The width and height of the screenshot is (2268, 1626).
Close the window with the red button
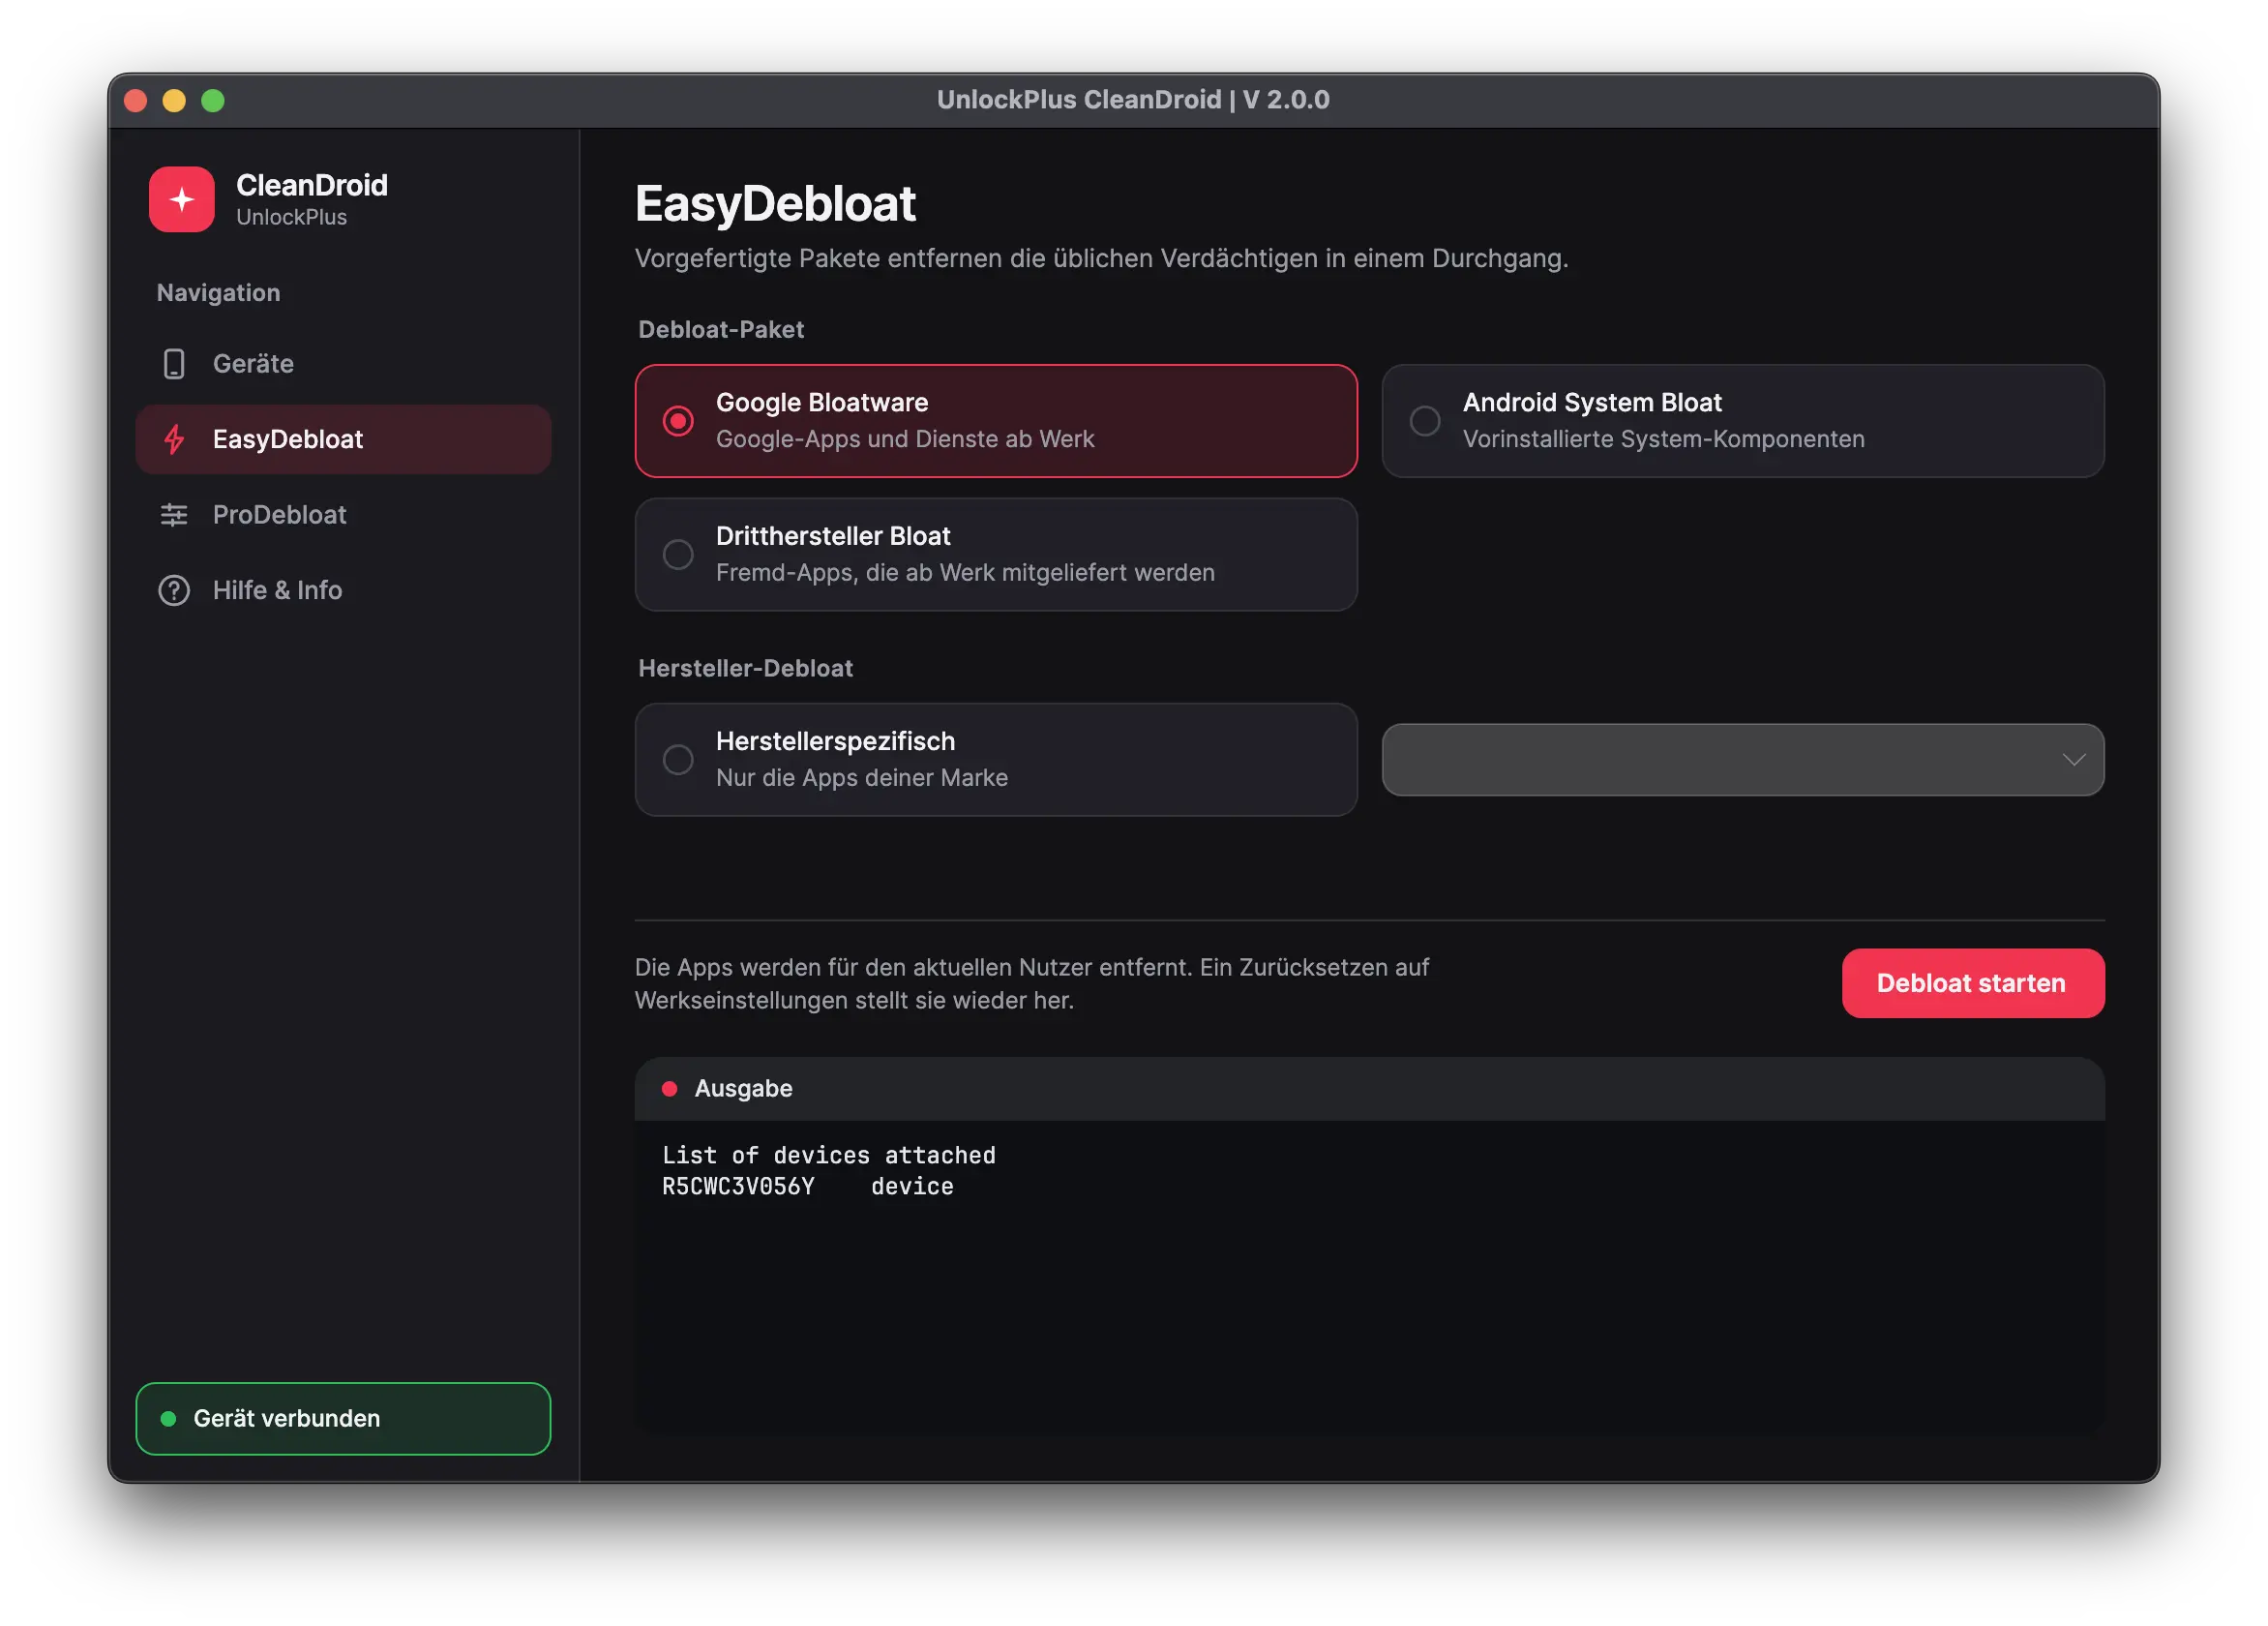click(x=136, y=100)
